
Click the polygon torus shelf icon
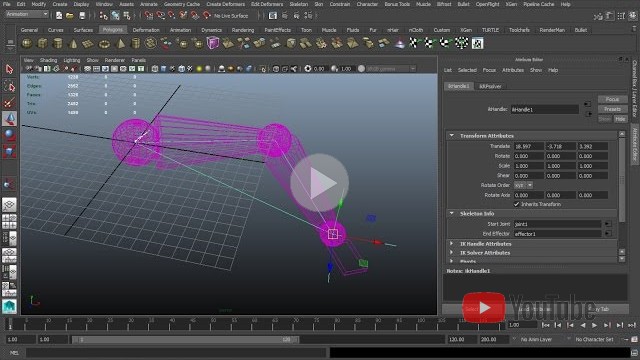coord(104,43)
